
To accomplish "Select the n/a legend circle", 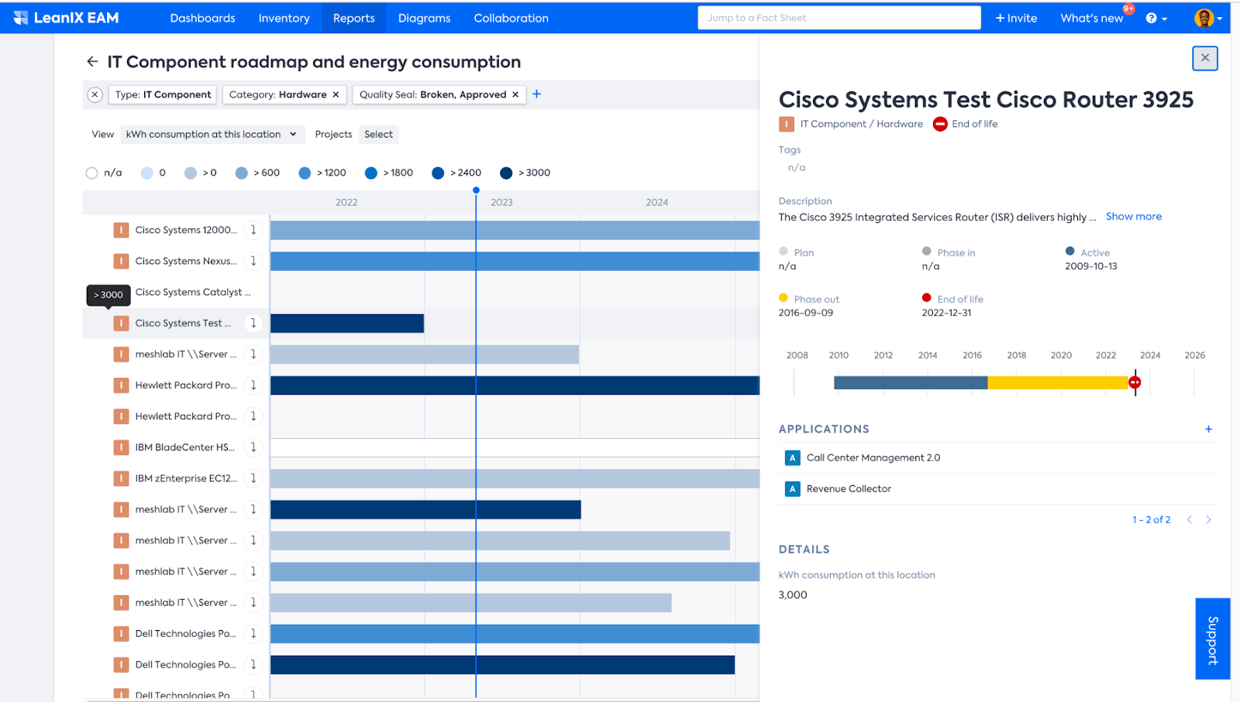I will coord(91,172).
